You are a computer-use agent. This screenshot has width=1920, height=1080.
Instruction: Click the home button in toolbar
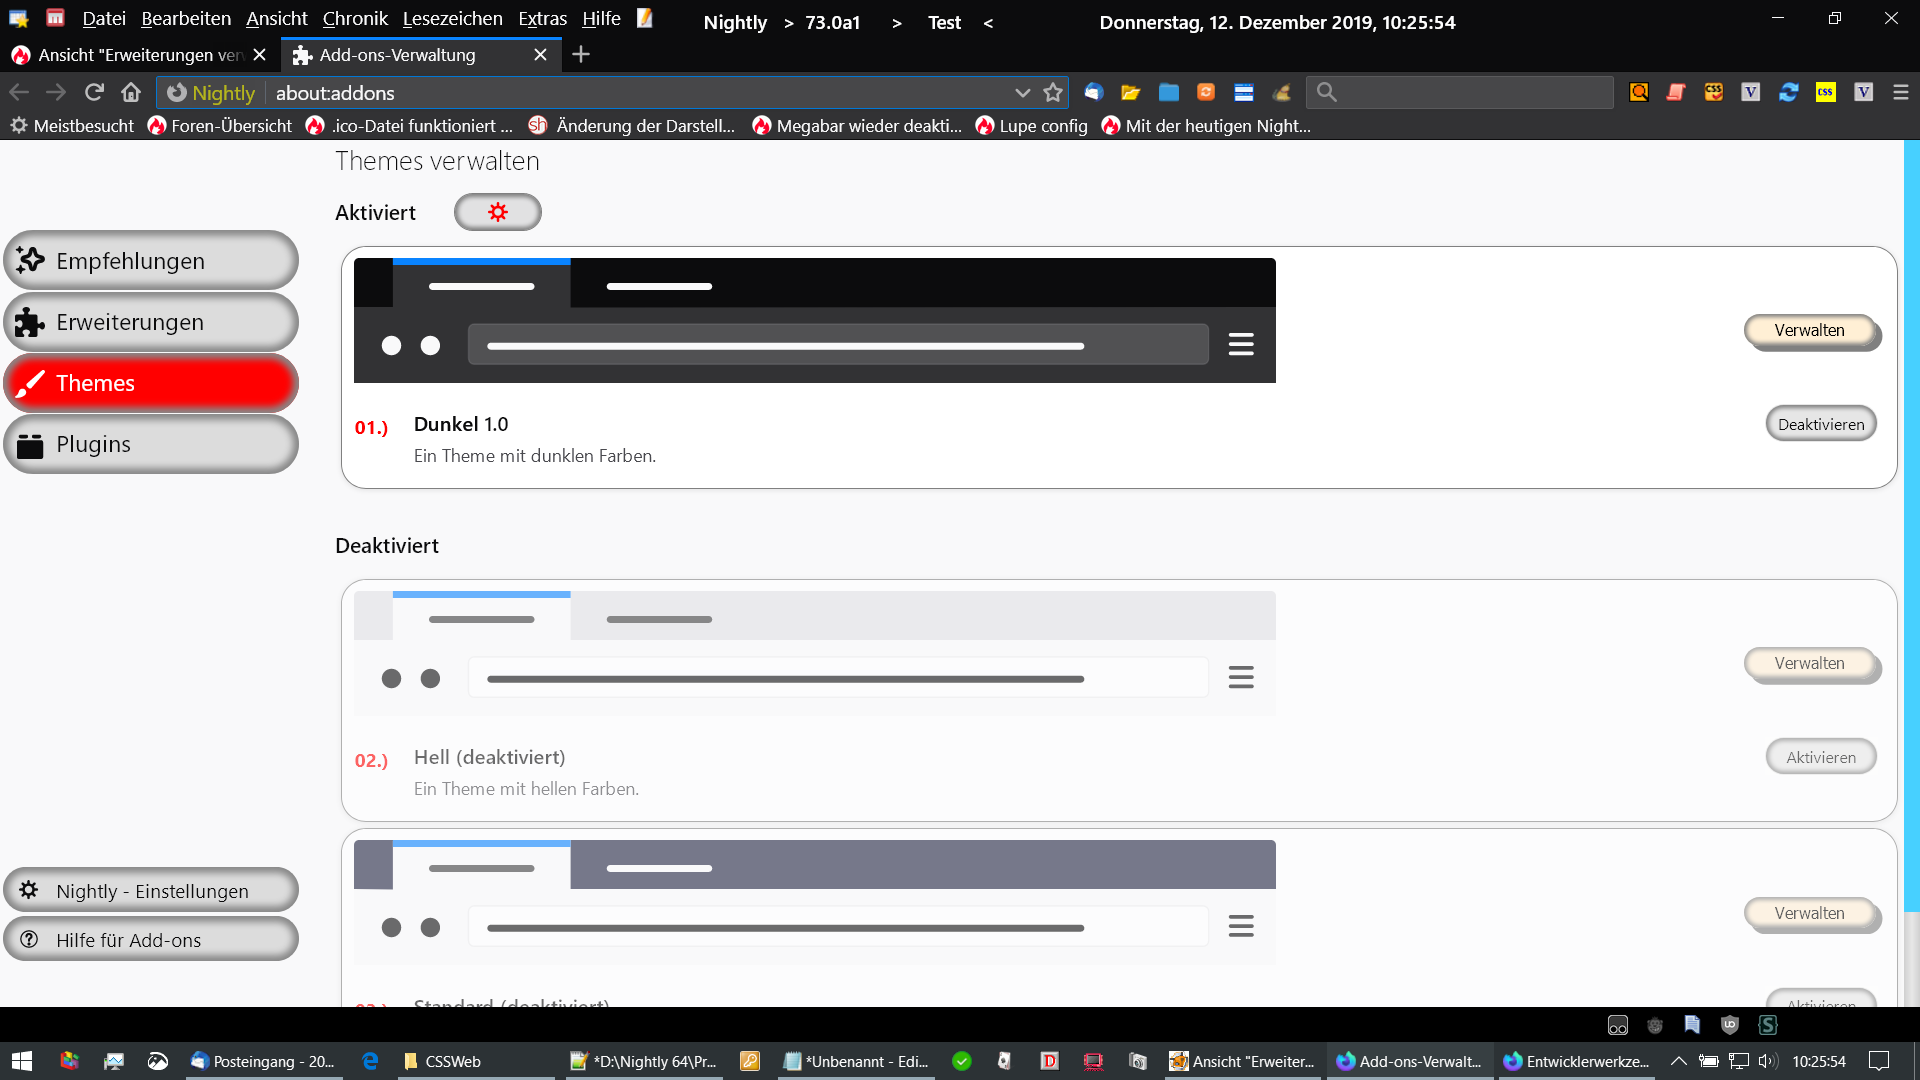pyautogui.click(x=131, y=93)
